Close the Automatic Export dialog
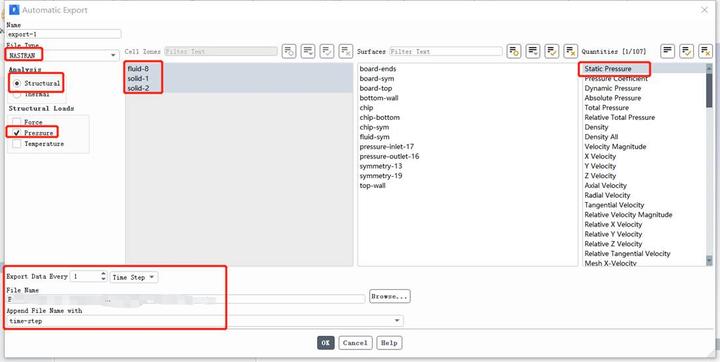This screenshot has width=720, height=362. point(704,10)
